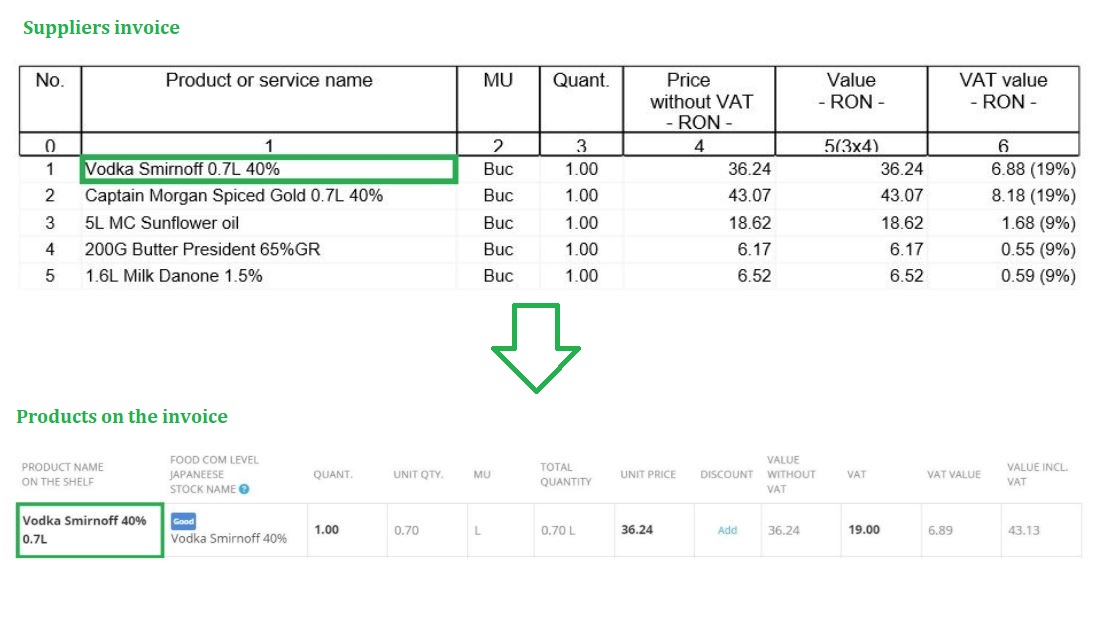The width and height of the screenshot is (1103, 622).
Task: Click the VAT value 8.18 (19%)
Action: (x=1033, y=196)
